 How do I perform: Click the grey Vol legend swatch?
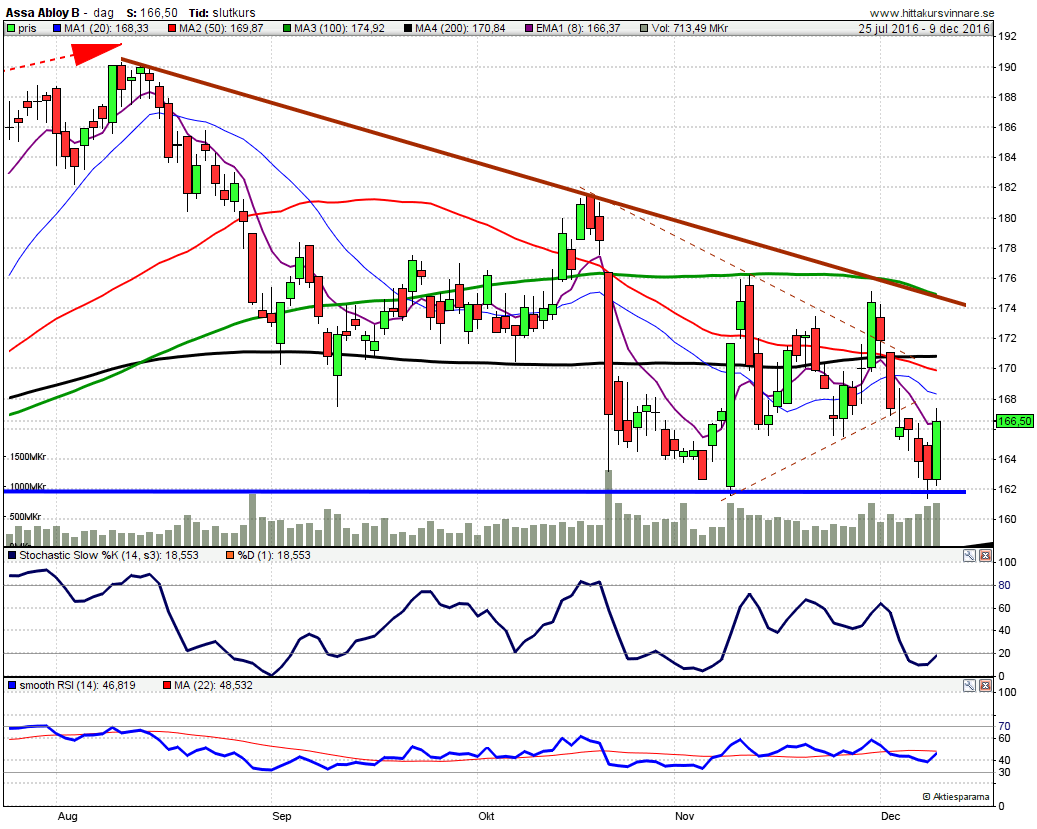point(645,28)
